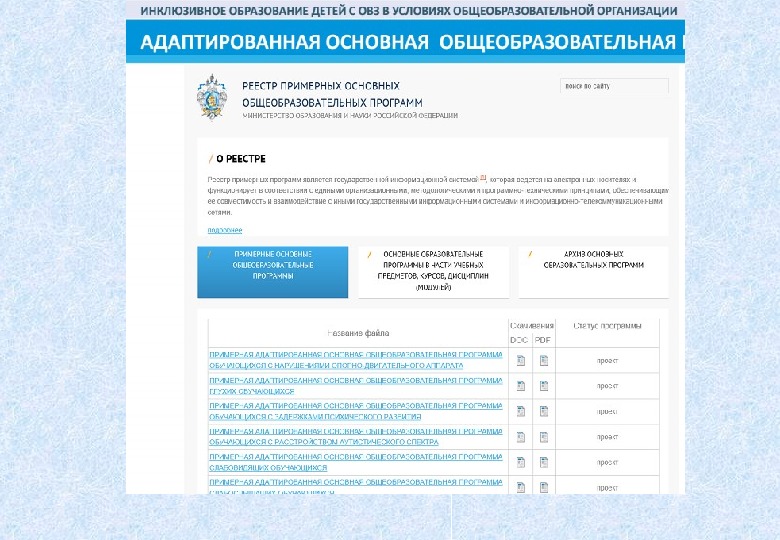Download DOC for глухих обучающихся program
This screenshot has width=780, height=540.
[x=520, y=386]
